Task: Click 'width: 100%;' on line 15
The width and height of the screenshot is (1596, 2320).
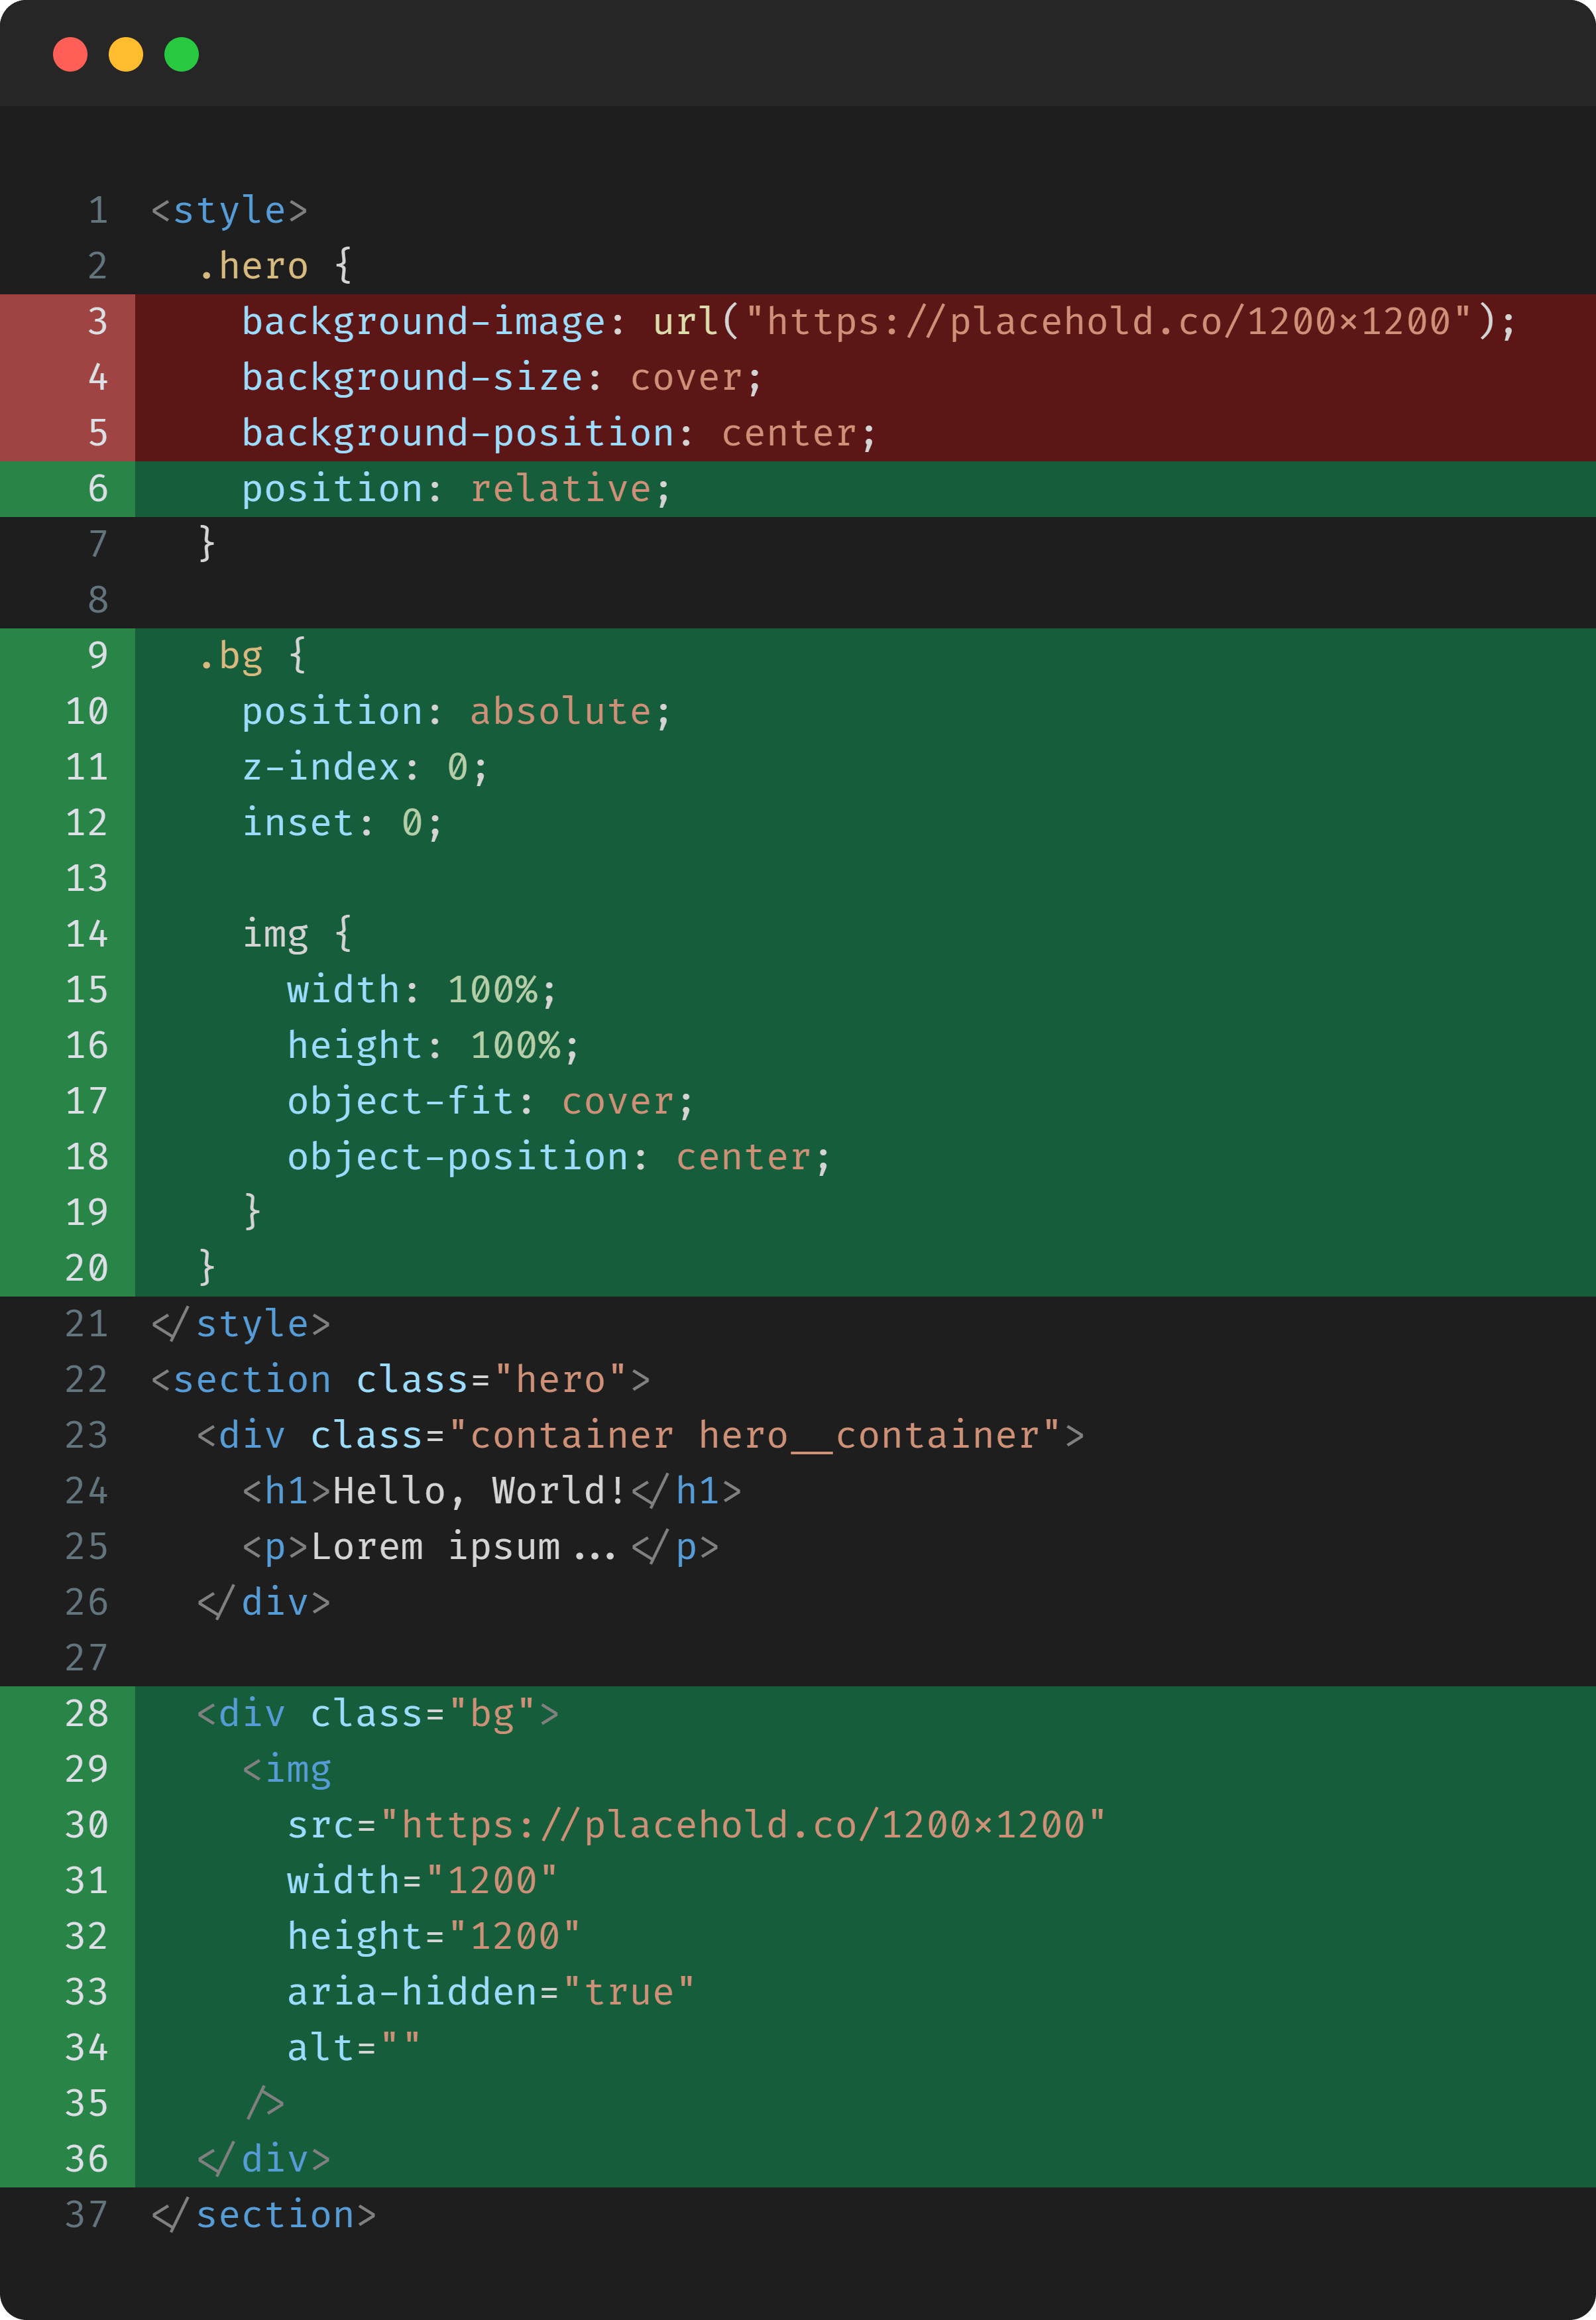Action: [x=422, y=990]
